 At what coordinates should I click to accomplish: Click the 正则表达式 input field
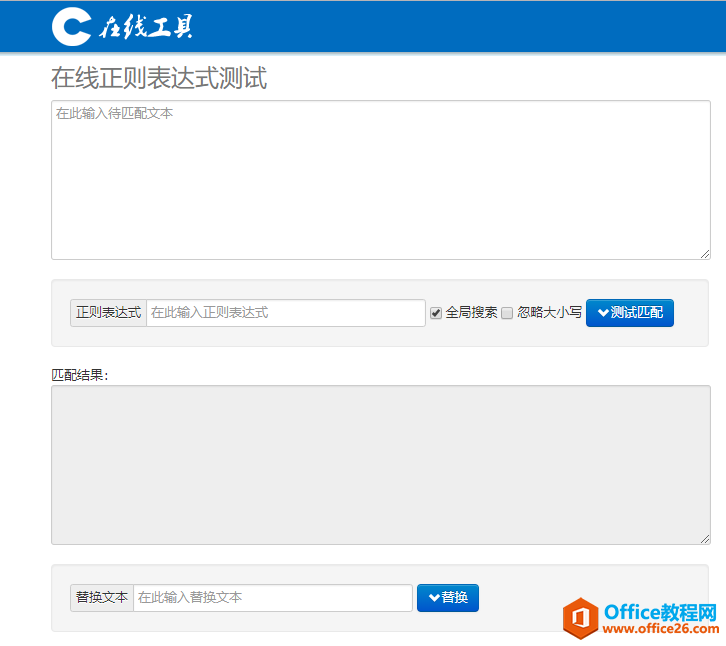point(286,313)
